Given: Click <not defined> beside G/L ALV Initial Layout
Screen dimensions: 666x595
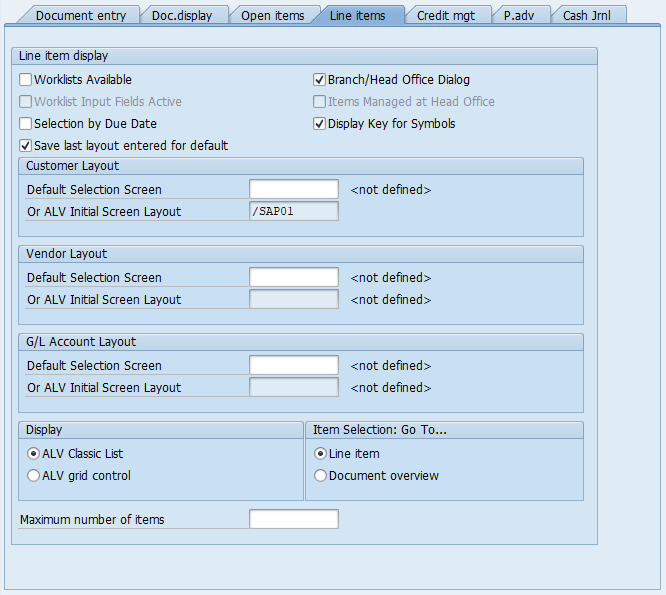Looking at the screenshot, I should pos(391,388).
